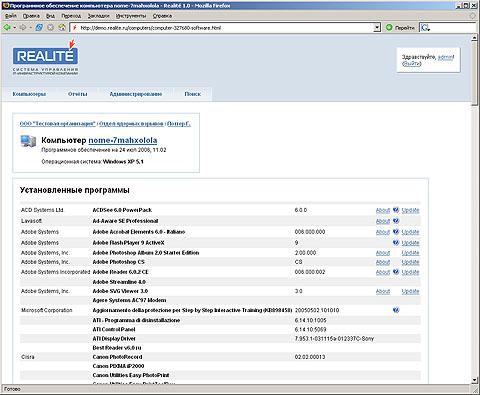This screenshot has height=395, width=480.
Task: Open the Закладки menu
Action: (99, 16)
